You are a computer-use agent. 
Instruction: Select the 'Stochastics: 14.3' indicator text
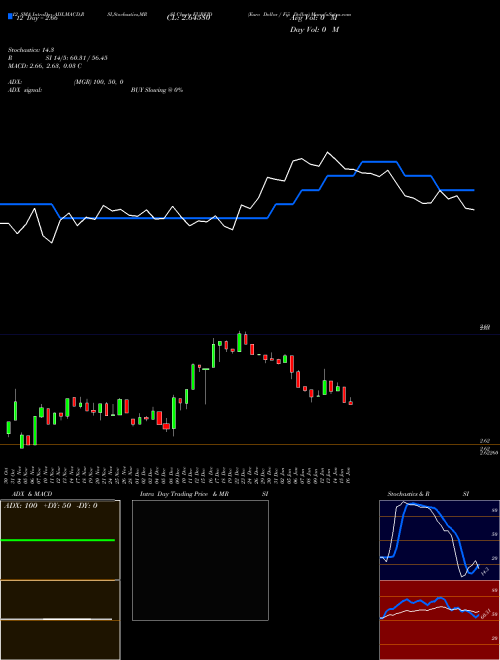31,50
